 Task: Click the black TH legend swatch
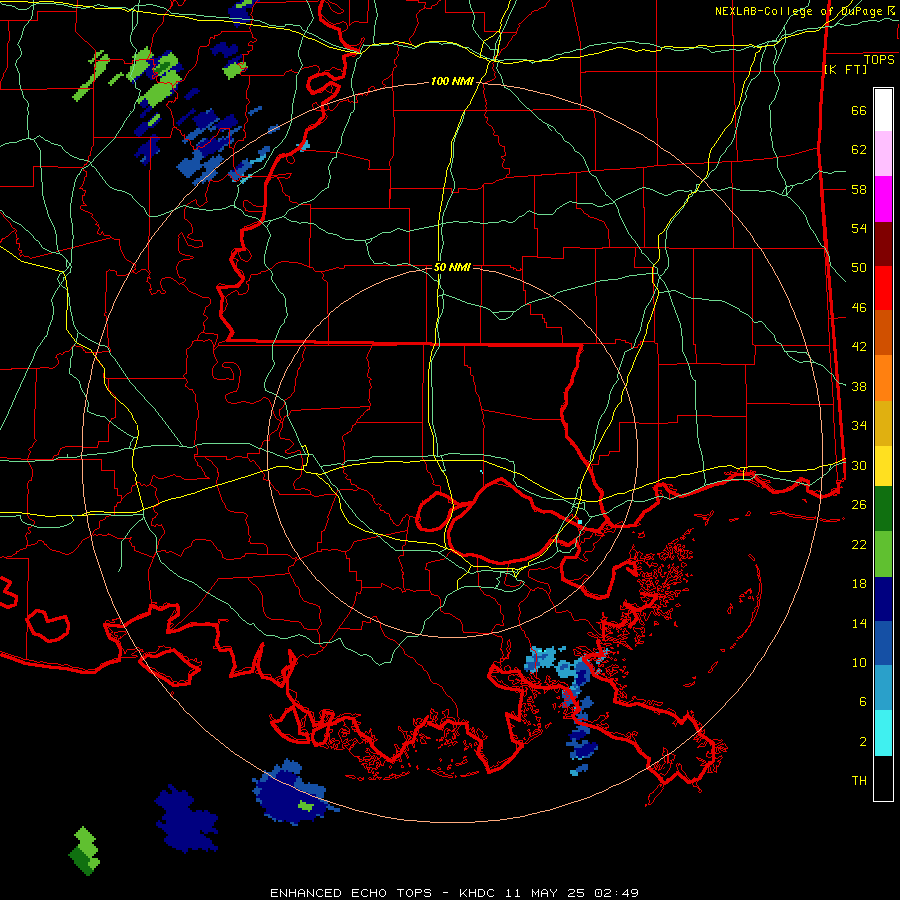click(x=883, y=778)
